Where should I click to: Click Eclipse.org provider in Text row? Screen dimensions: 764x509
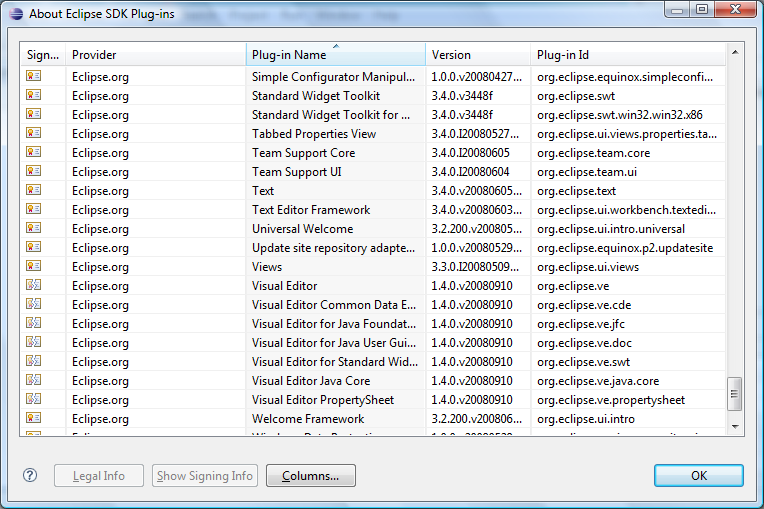tap(100, 191)
